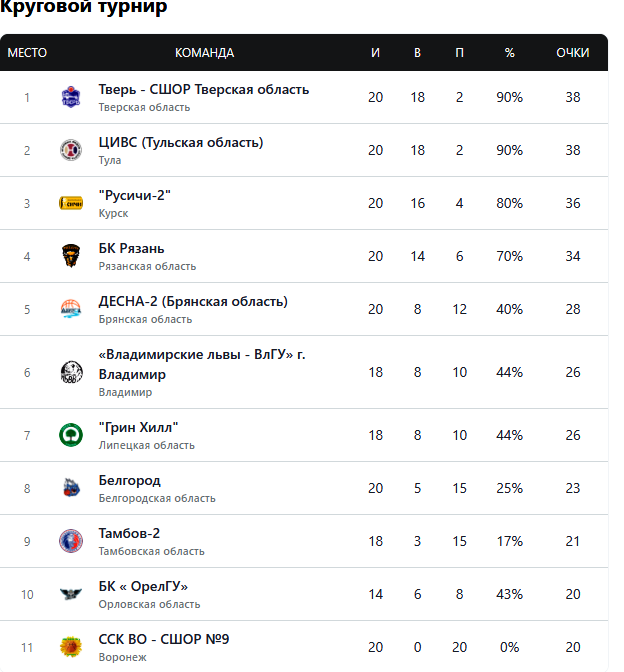The image size is (624, 672).
Task: Click the green Грин Хилл logo
Action: [71, 435]
